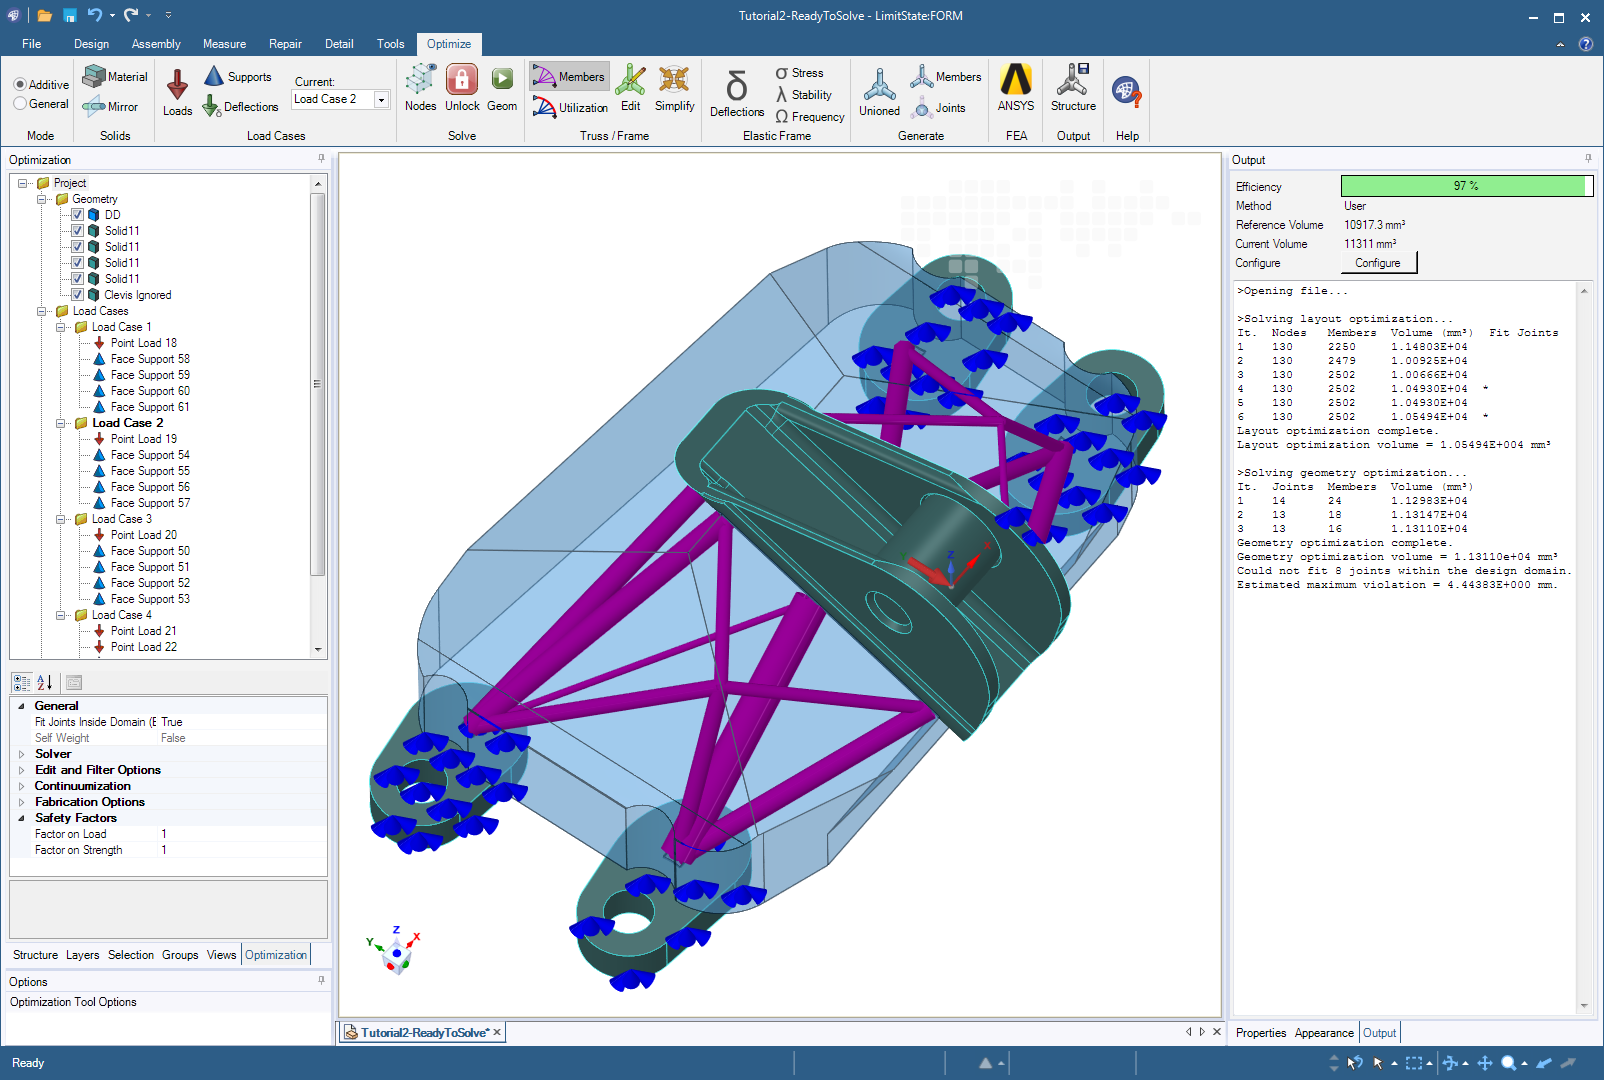Run the Frequency analysis
The height and width of the screenshot is (1080, 1604).
(x=809, y=117)
